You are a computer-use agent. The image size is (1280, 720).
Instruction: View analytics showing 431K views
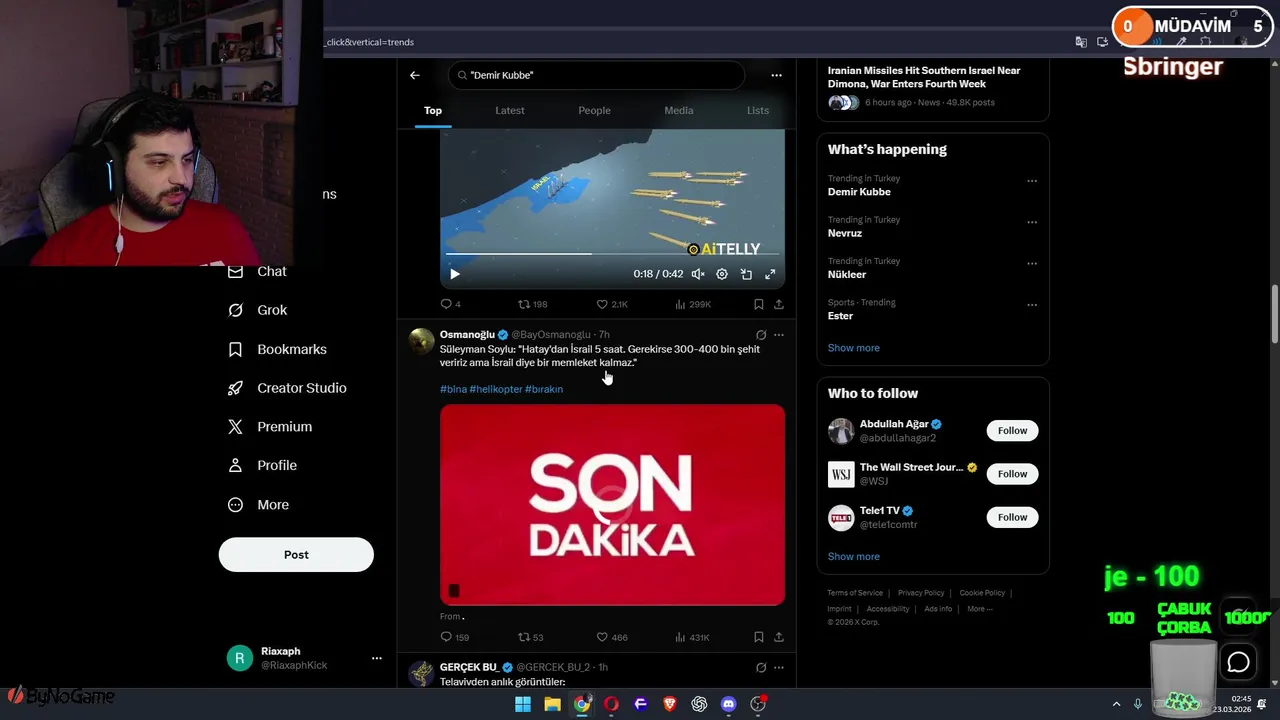[693, 637]
